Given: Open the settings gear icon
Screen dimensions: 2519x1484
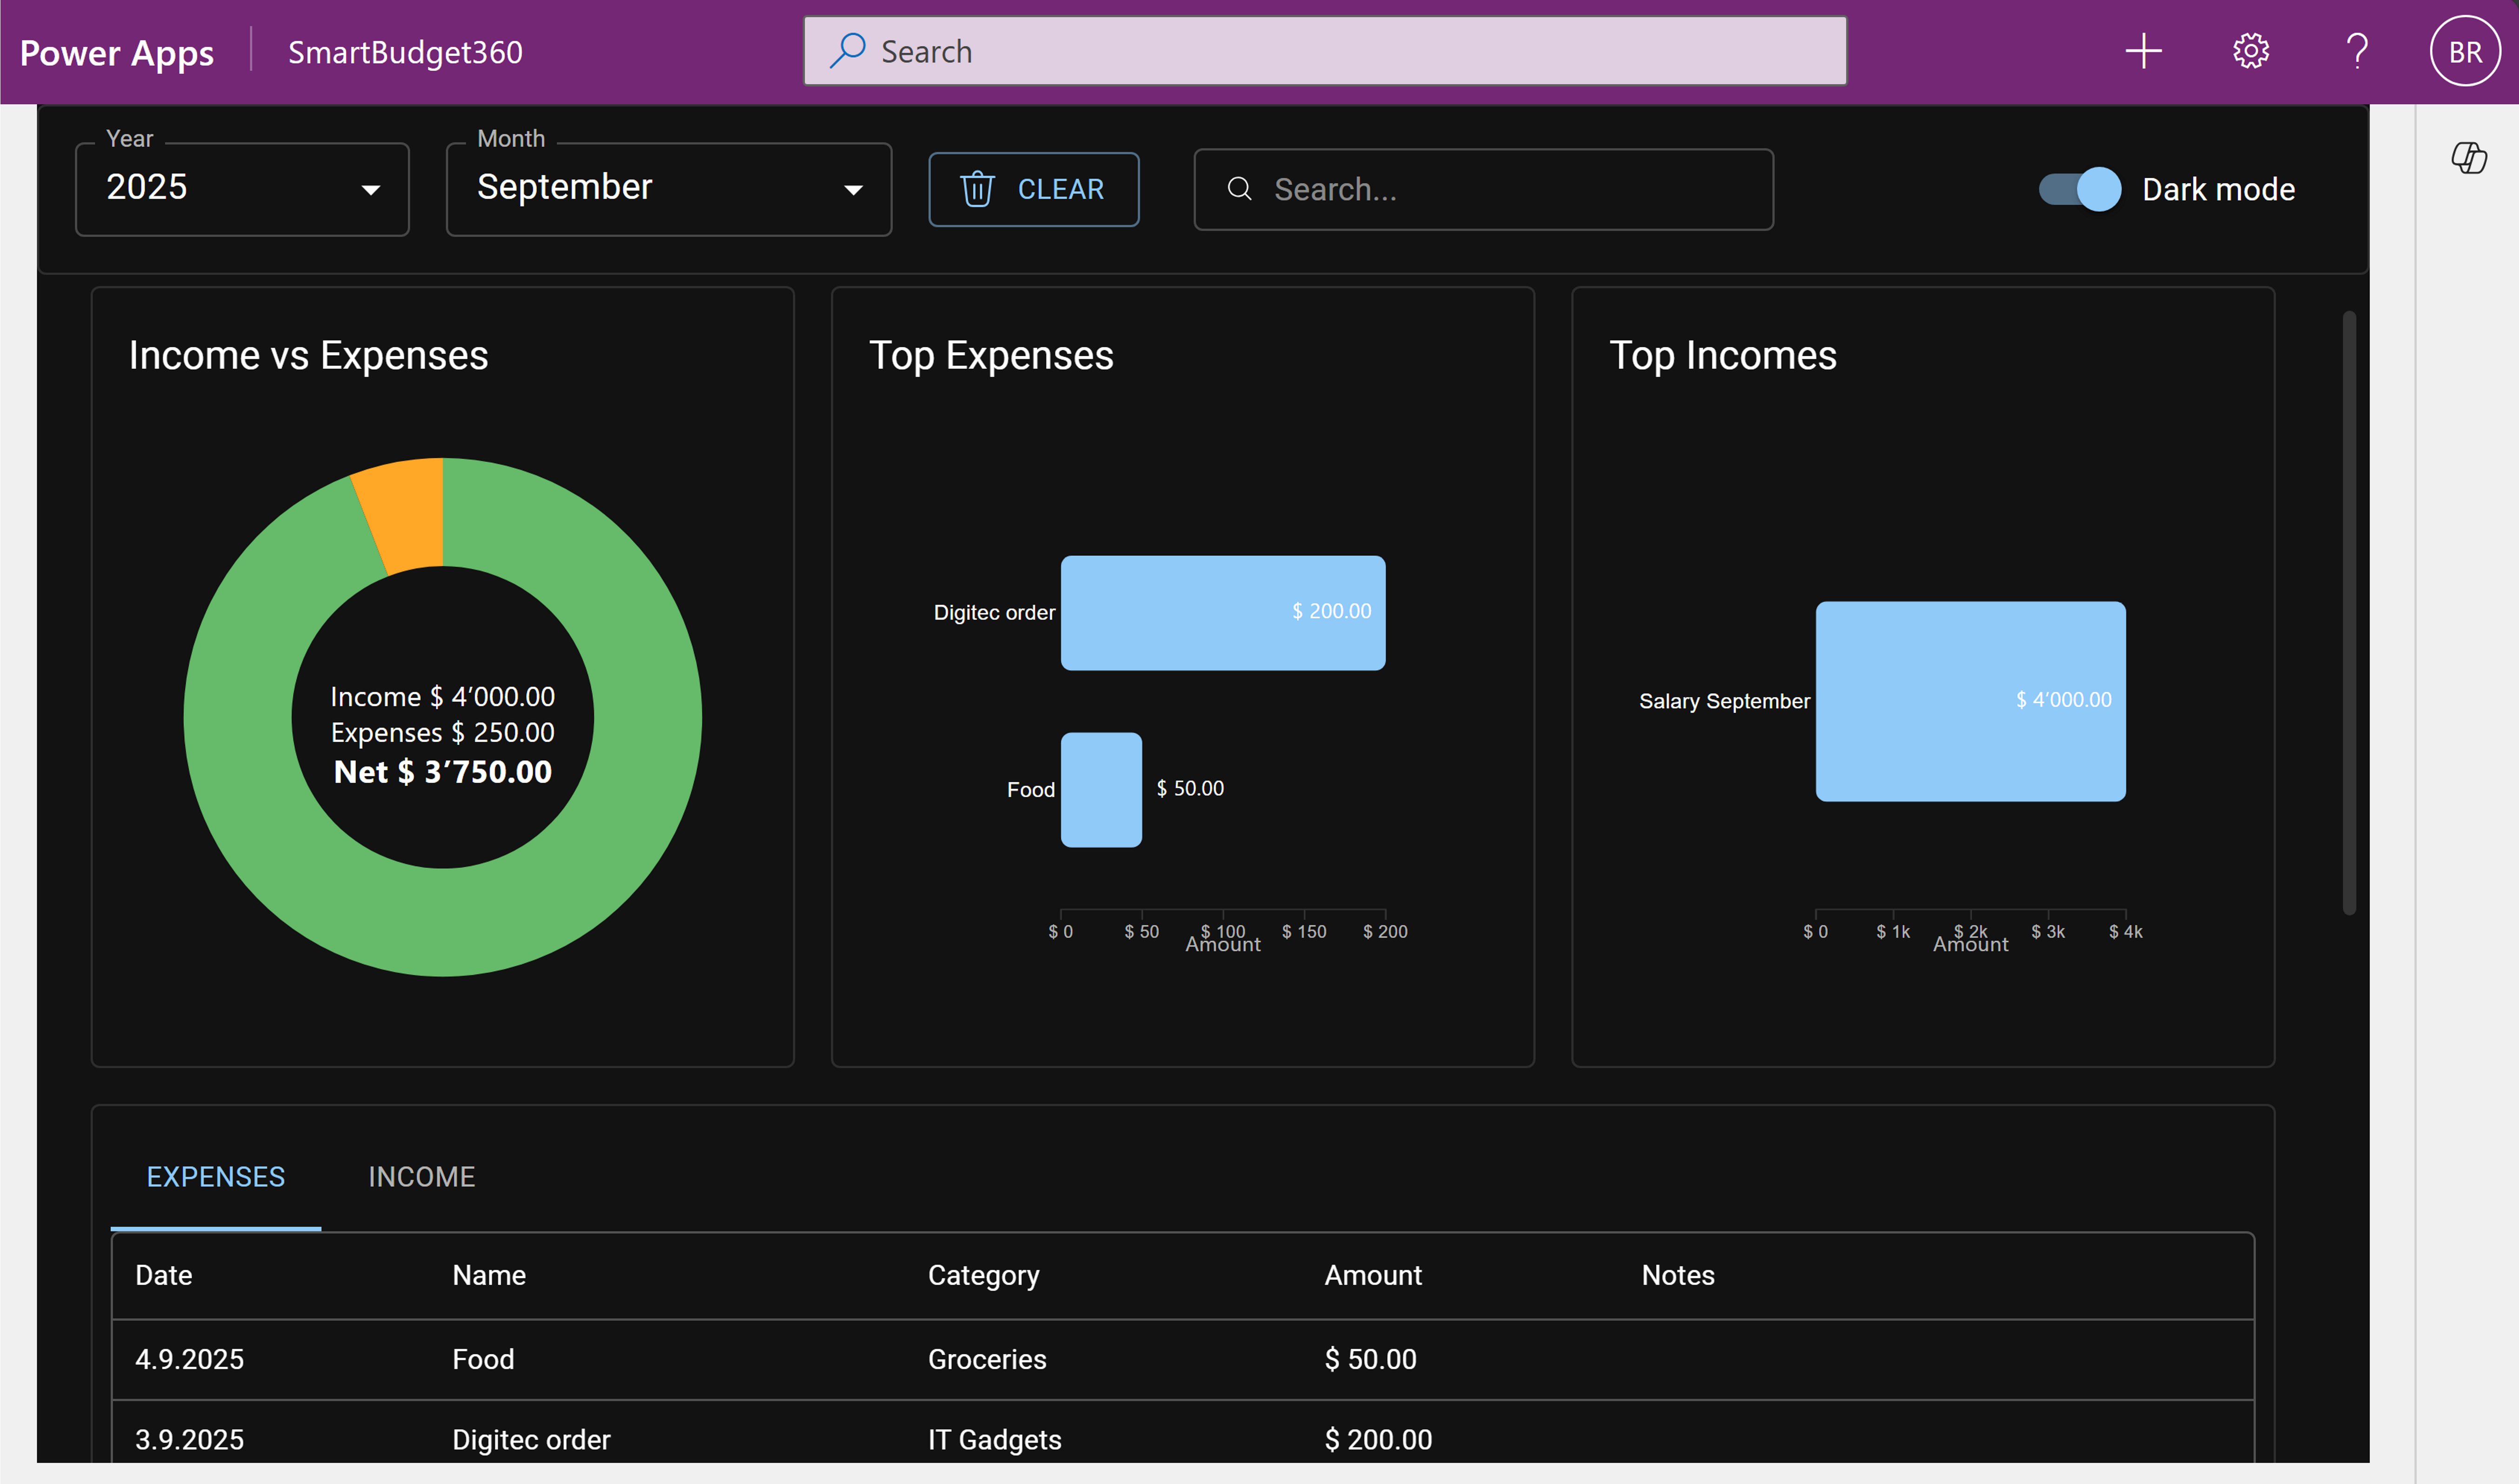Looking at the screenshot, I should 2251,51.
